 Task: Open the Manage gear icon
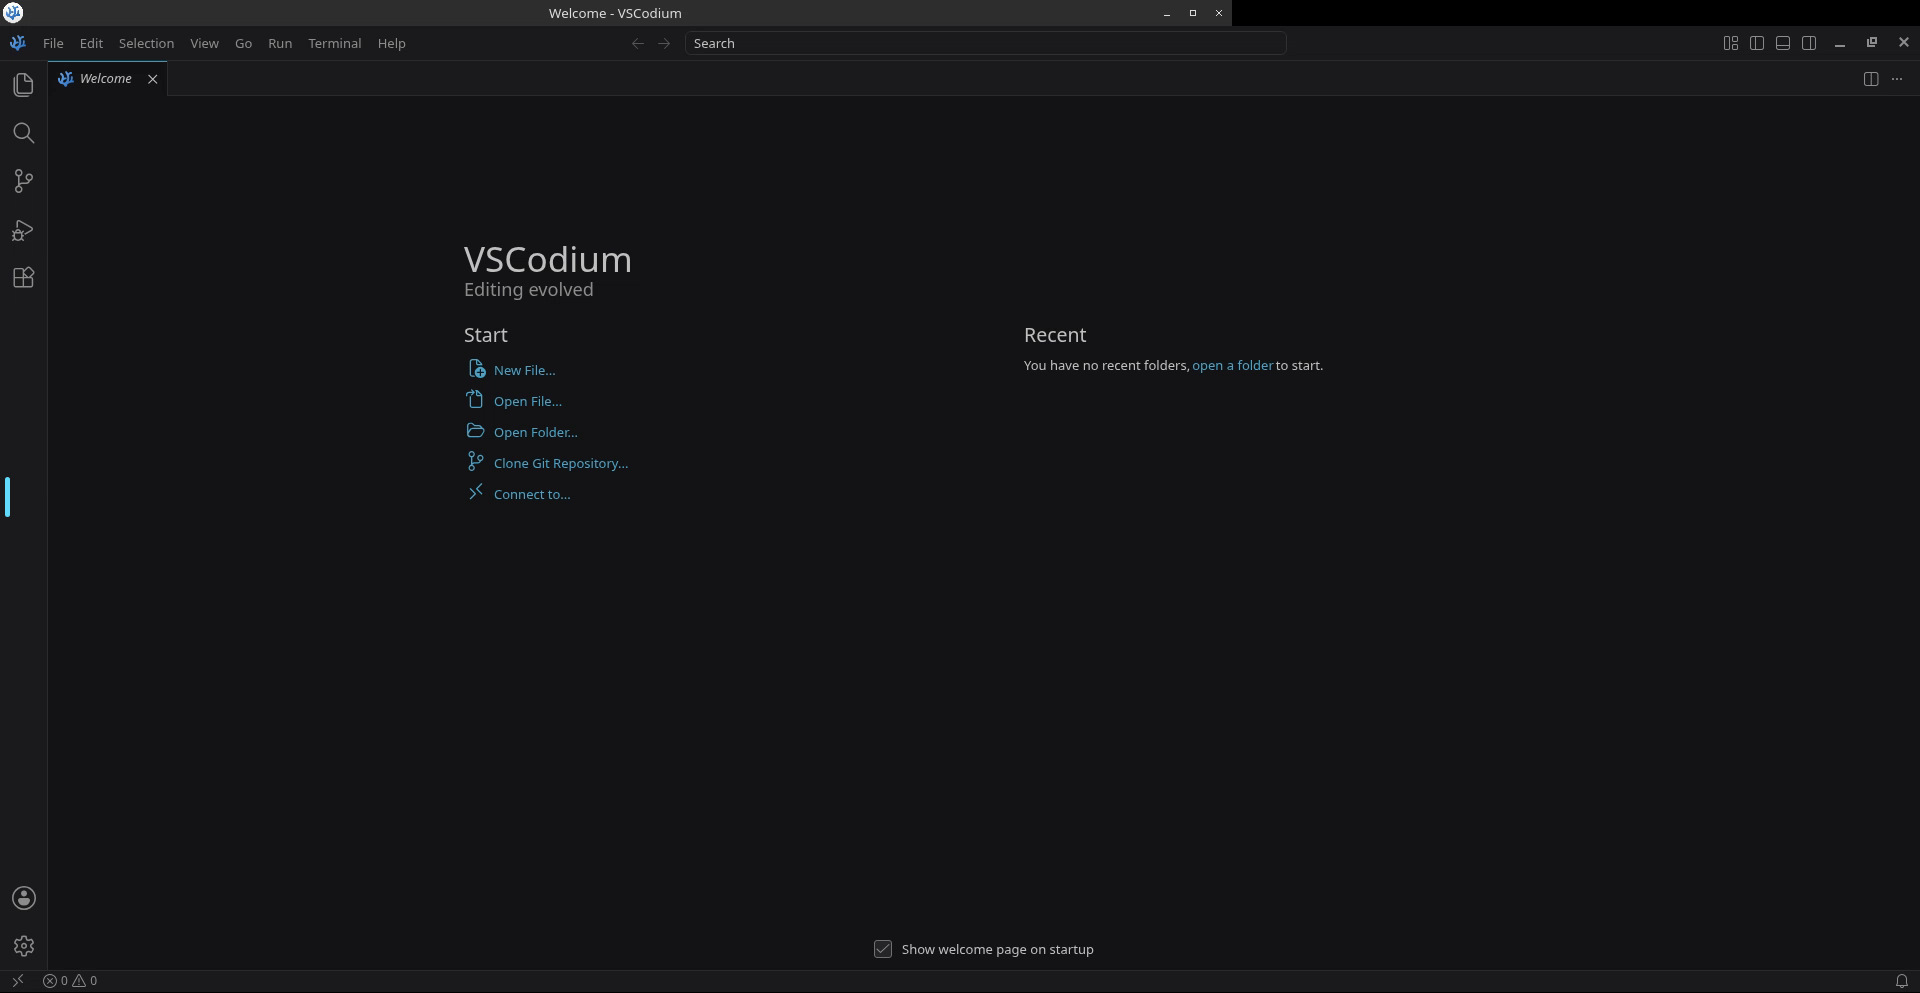tap(23, 946)
